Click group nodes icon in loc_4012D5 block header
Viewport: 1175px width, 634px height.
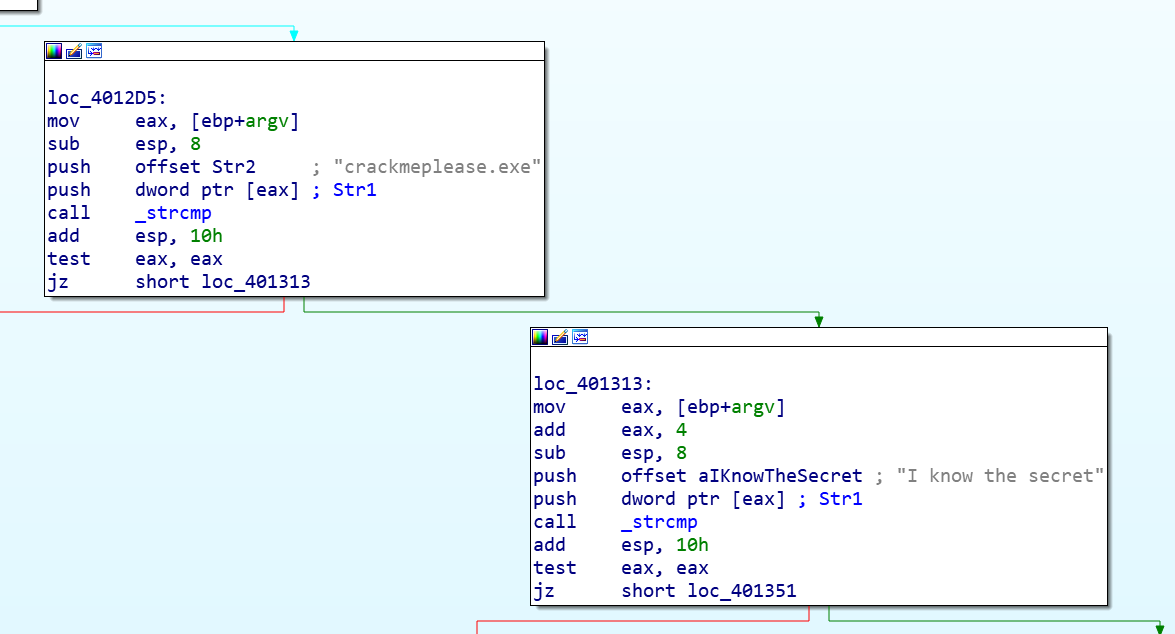(94, 51)
